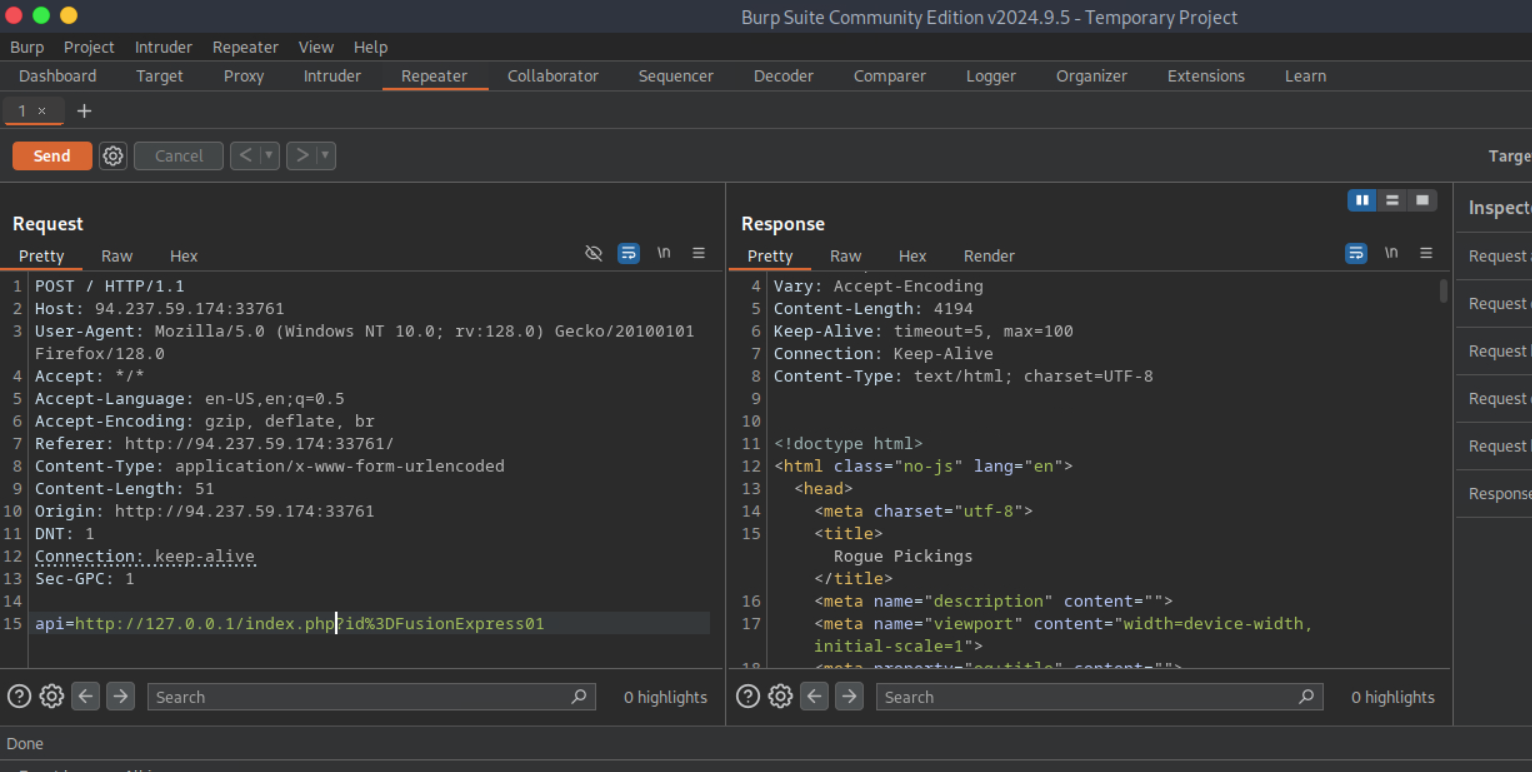Open help icon below Request editor
This screenshot has width=1532, height=772.
click(x=19, y=697)
